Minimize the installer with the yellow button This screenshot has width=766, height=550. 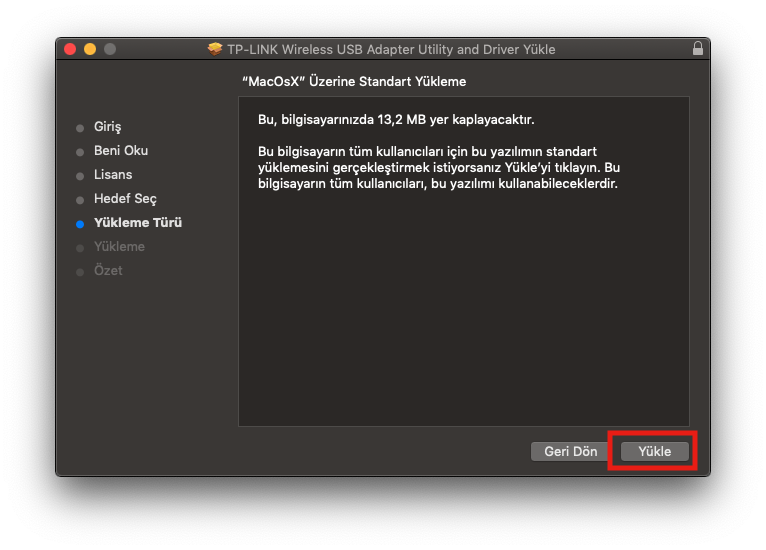(90, 49)
